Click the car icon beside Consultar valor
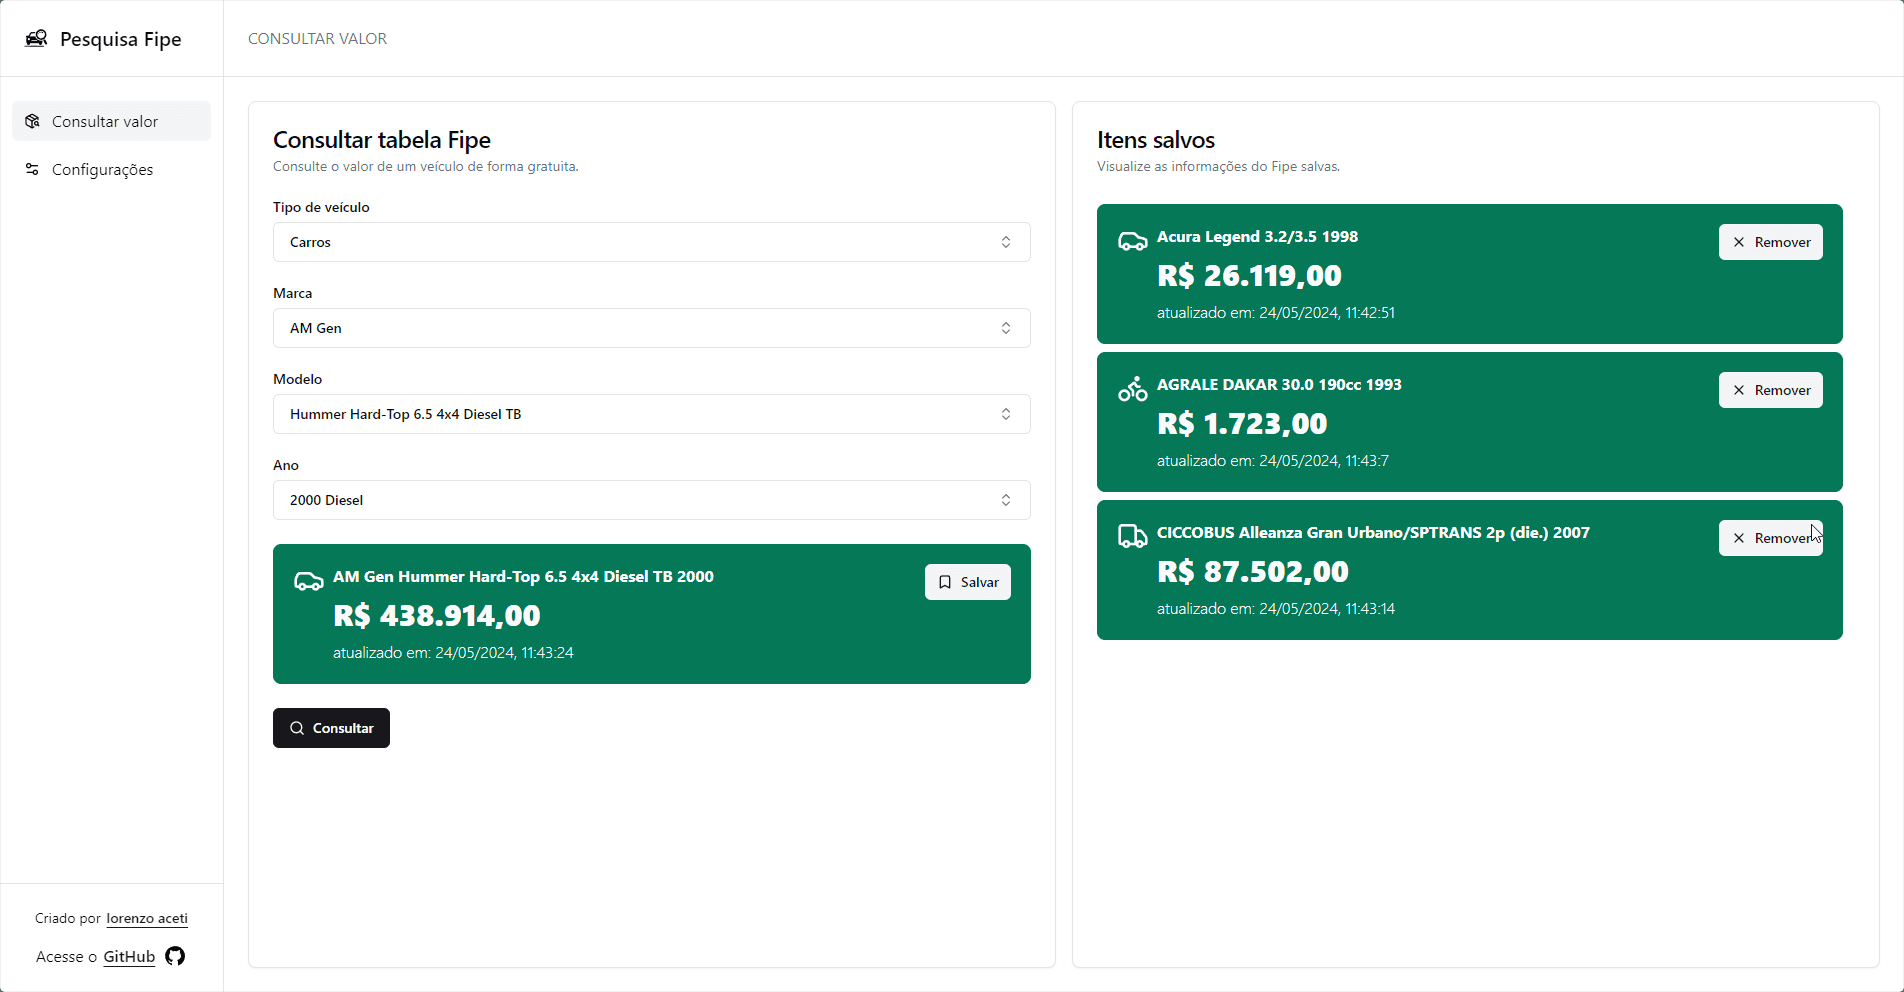The image size is (1904, 992). 32,120
